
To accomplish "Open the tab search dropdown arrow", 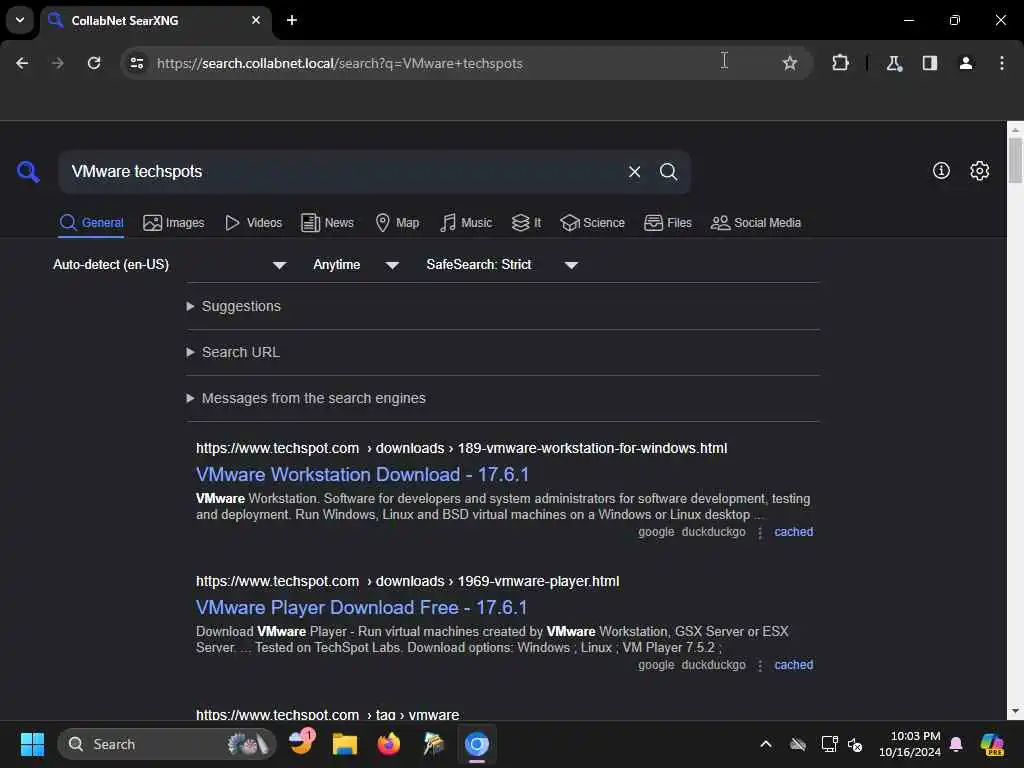I will point(20,20).
